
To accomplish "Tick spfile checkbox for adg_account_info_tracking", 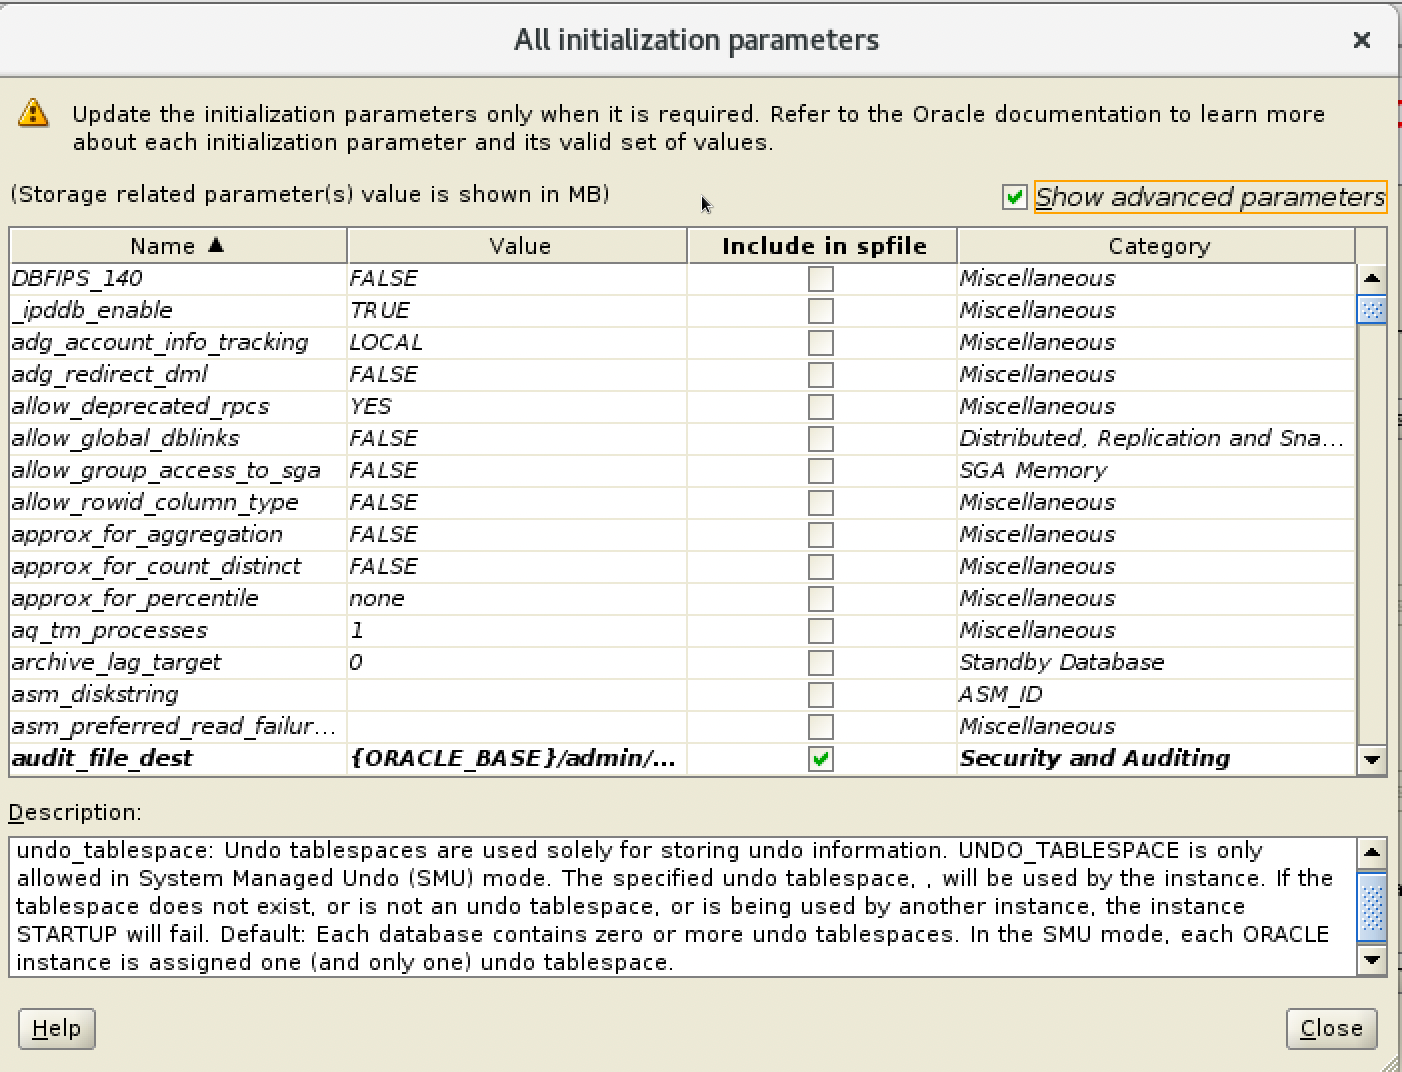I will click(x=821, y=343).
